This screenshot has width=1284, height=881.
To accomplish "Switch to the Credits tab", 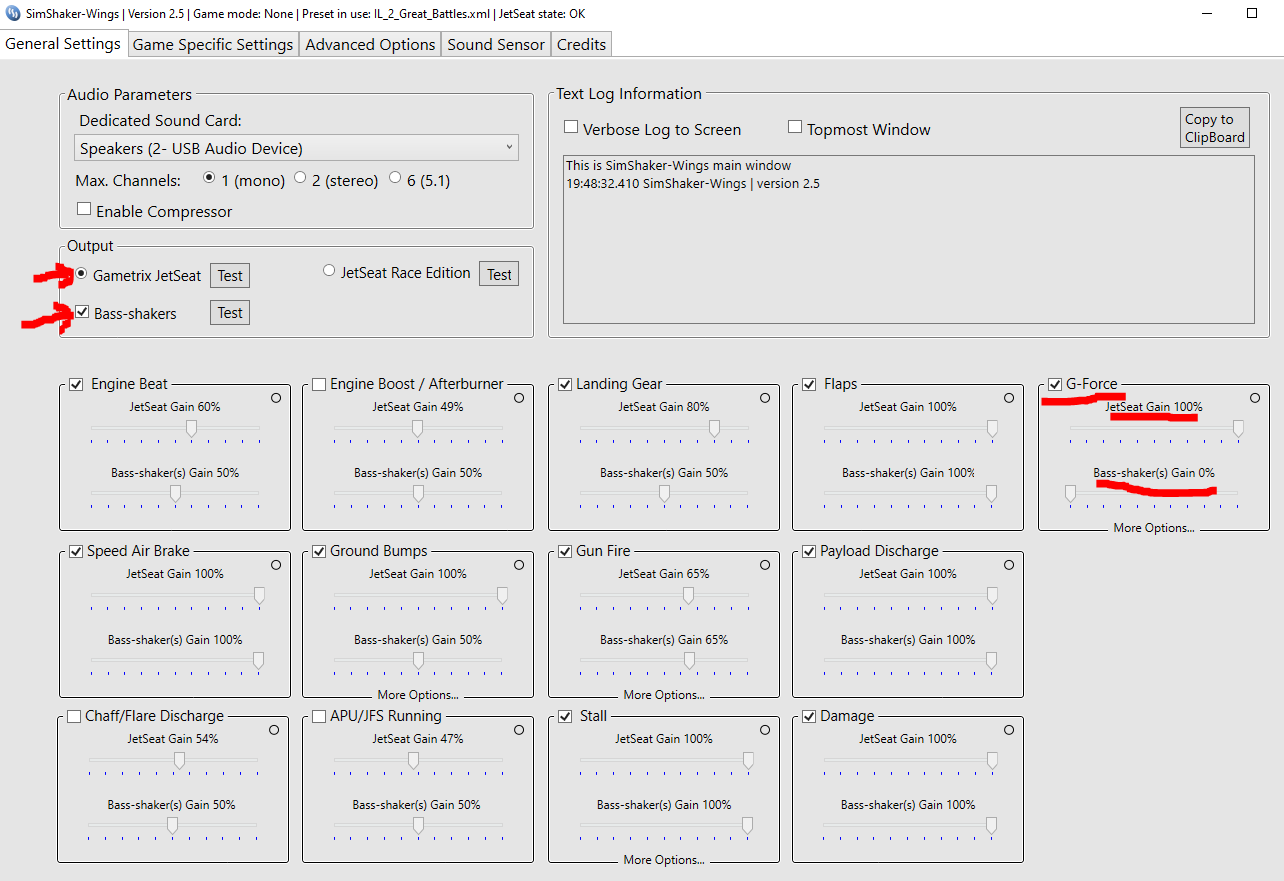I will (x=581, y=44).
